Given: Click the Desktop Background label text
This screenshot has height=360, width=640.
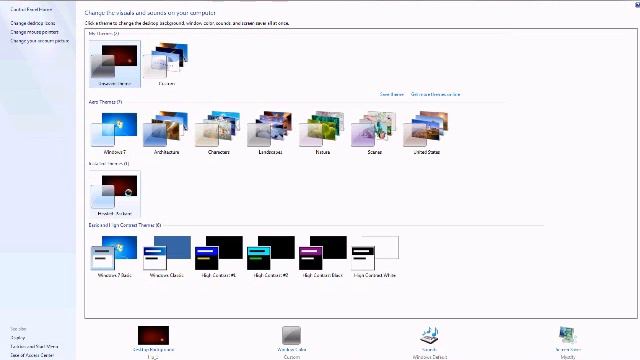Looking at the screenshot, I should coord(153,350).
